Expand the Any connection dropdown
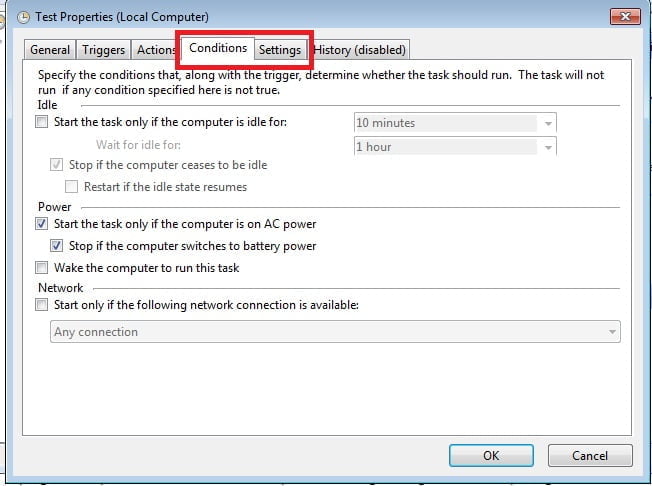This screenshot has height=486, width=652. (335, 331)
